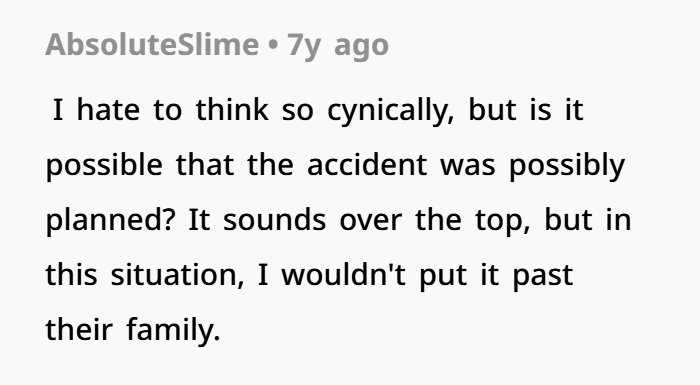Click the word "cynically" in the comment
The width and height of the screenshot is (700, 385).
click(x=391, y=110)
